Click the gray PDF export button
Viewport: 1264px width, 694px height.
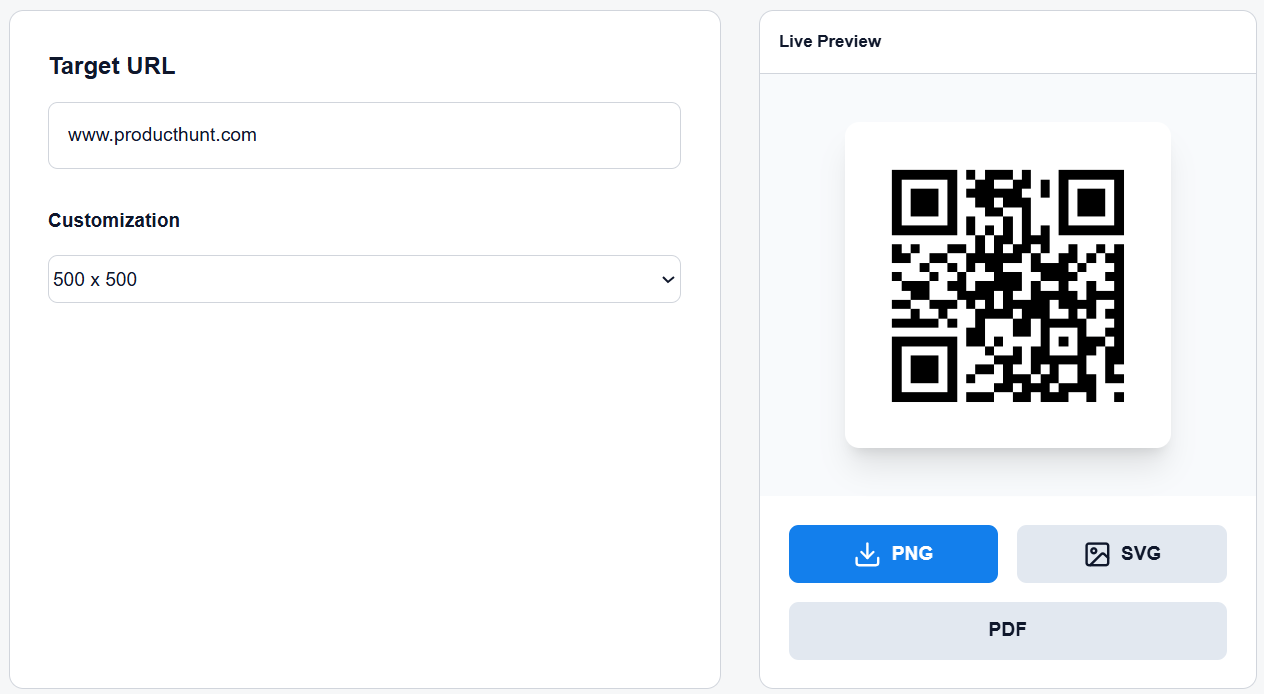pos(1007,630)
